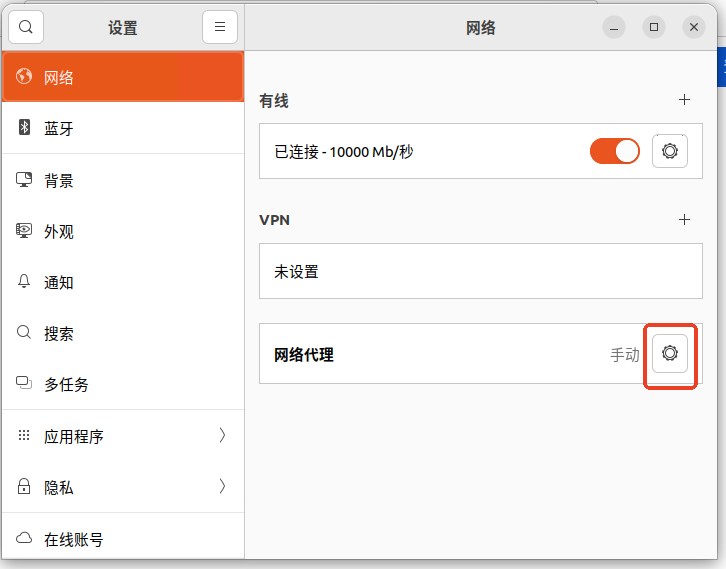Add a VPN connection with plus icon
The image size is (726, 569).
[685, 219]
